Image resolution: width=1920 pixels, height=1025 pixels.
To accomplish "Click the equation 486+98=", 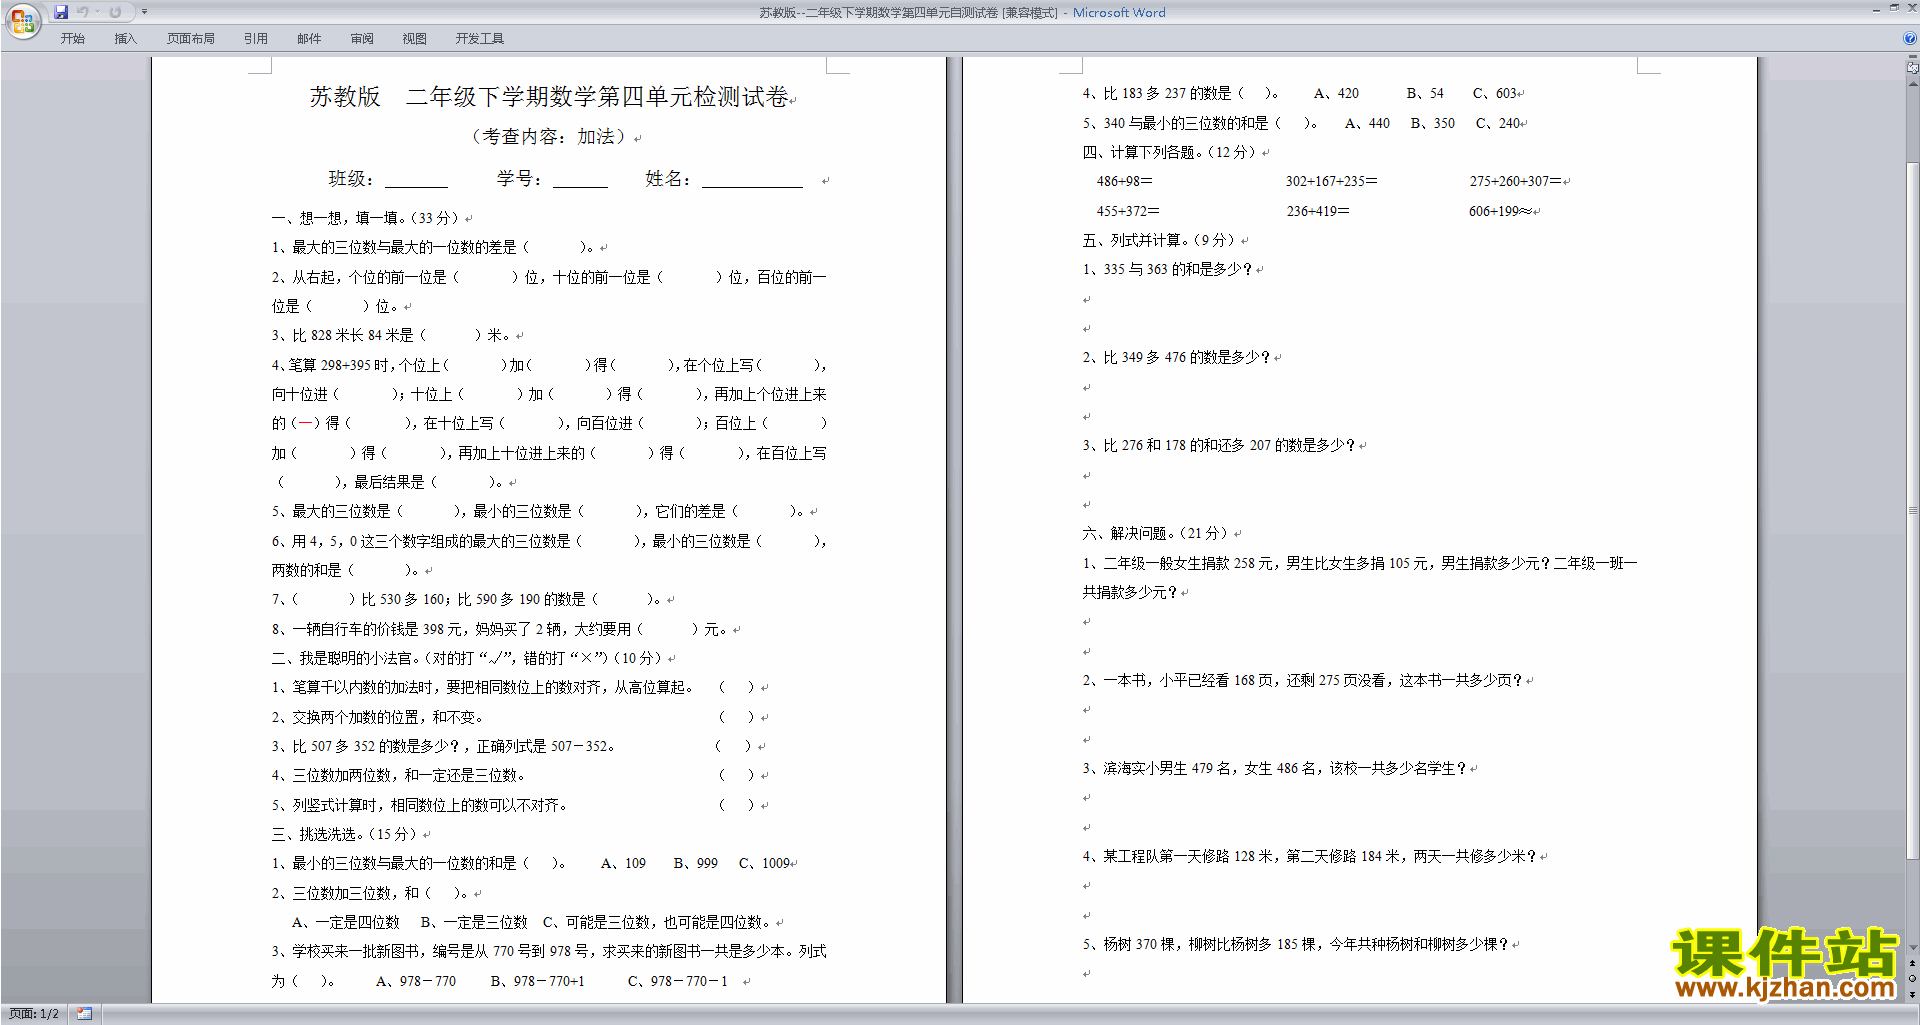I will [1124, 181].
